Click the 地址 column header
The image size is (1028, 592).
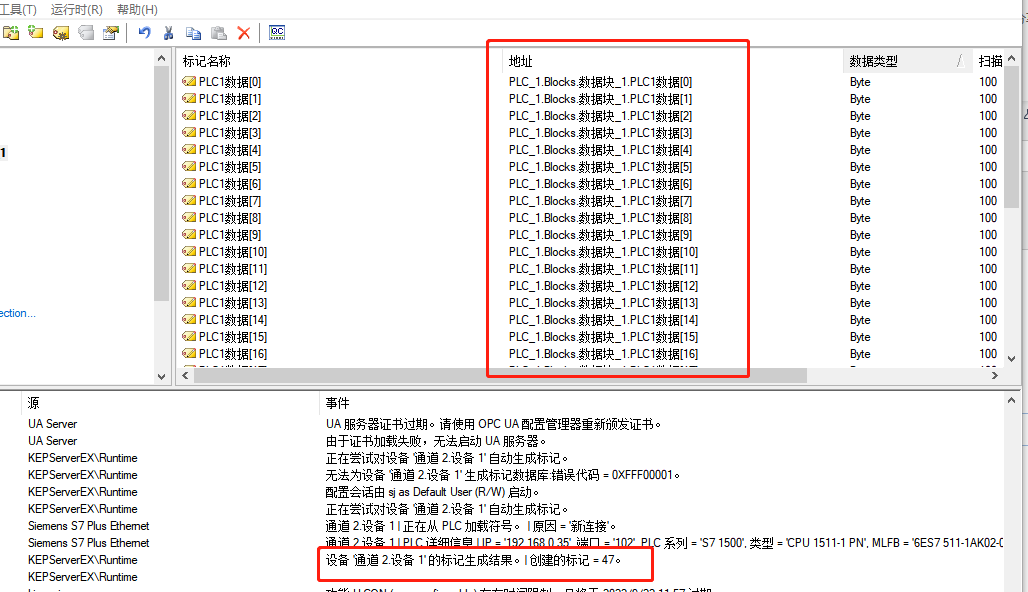521,61
